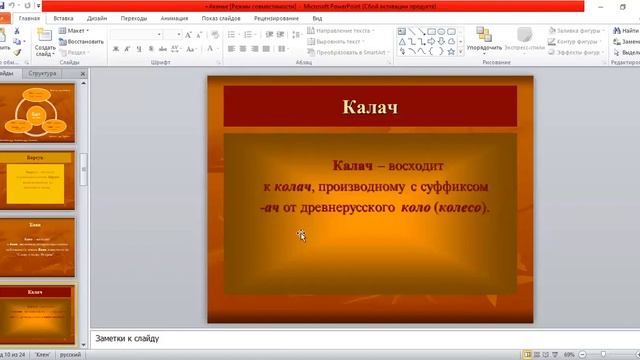Toggle Strikethrough formatting
640x360 pixels.
(x=162, y=49)
